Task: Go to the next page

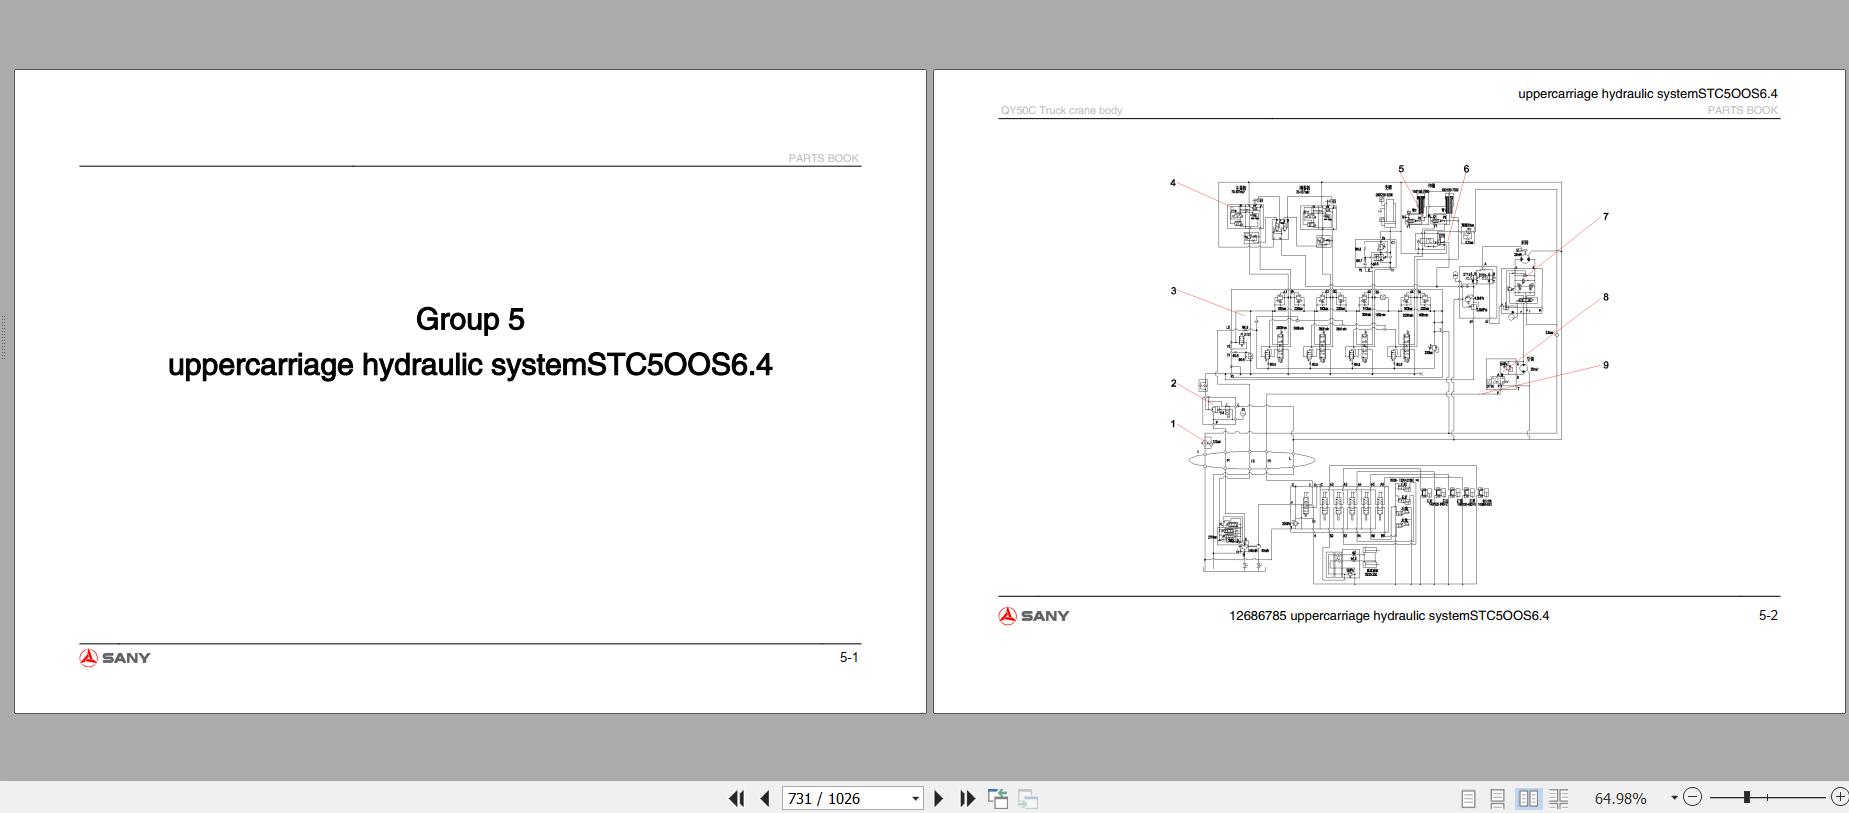Action: [x=938, y=798]
